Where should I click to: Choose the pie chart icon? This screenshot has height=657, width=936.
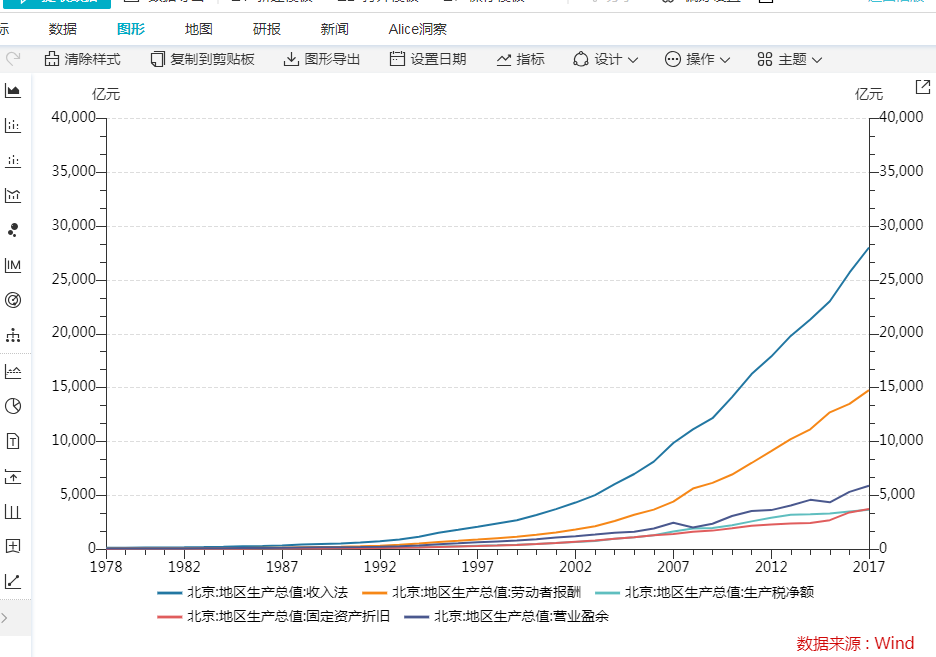pyautogui.click(x=13, y=406)
